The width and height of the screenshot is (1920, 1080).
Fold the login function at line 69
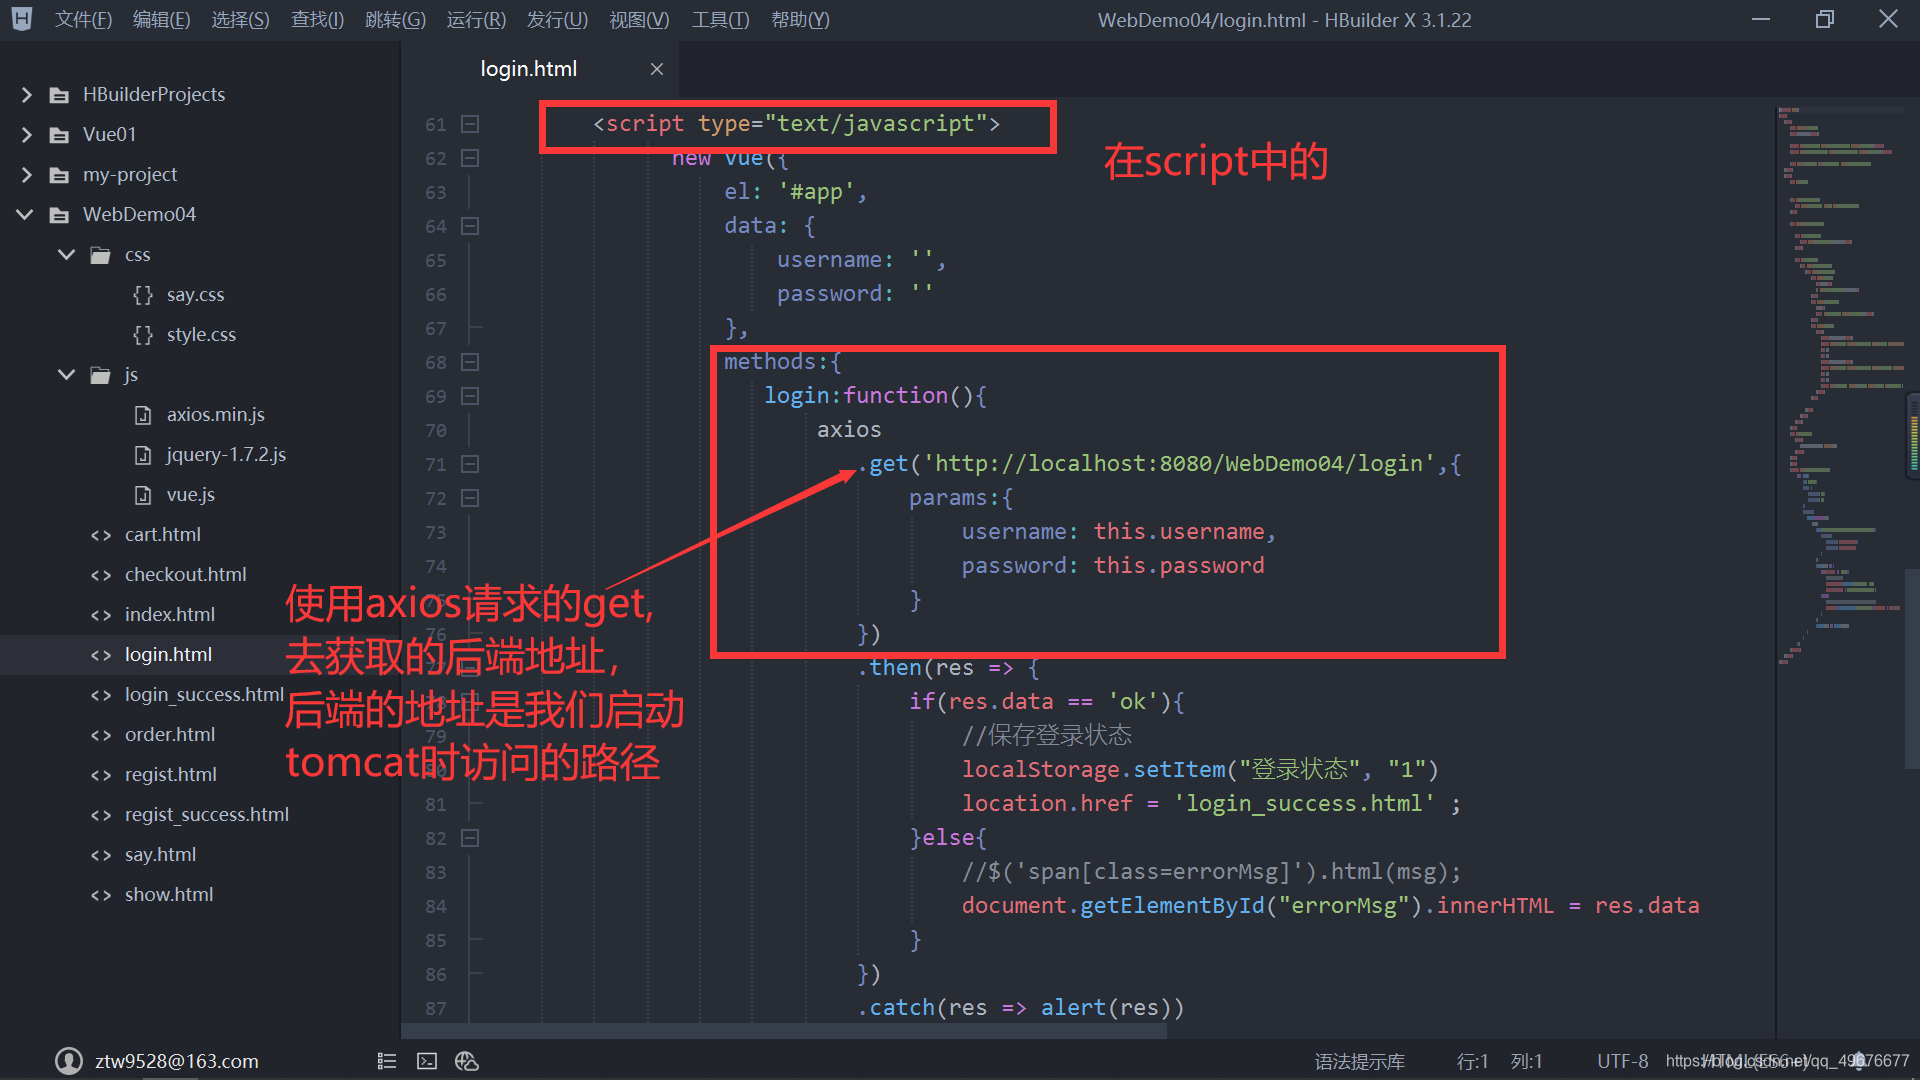(x=470, y=396)
